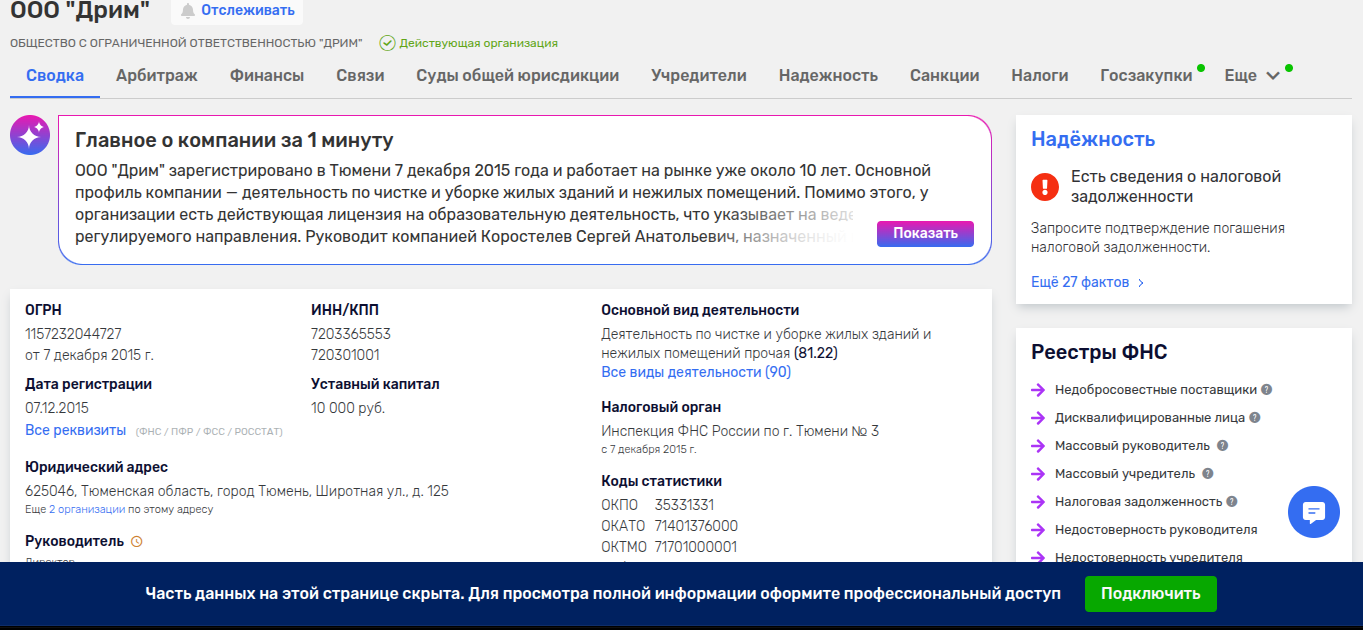Click ОКПО code 35331331
Screen dimensions: 1363x630
click(x=685, y=505)
